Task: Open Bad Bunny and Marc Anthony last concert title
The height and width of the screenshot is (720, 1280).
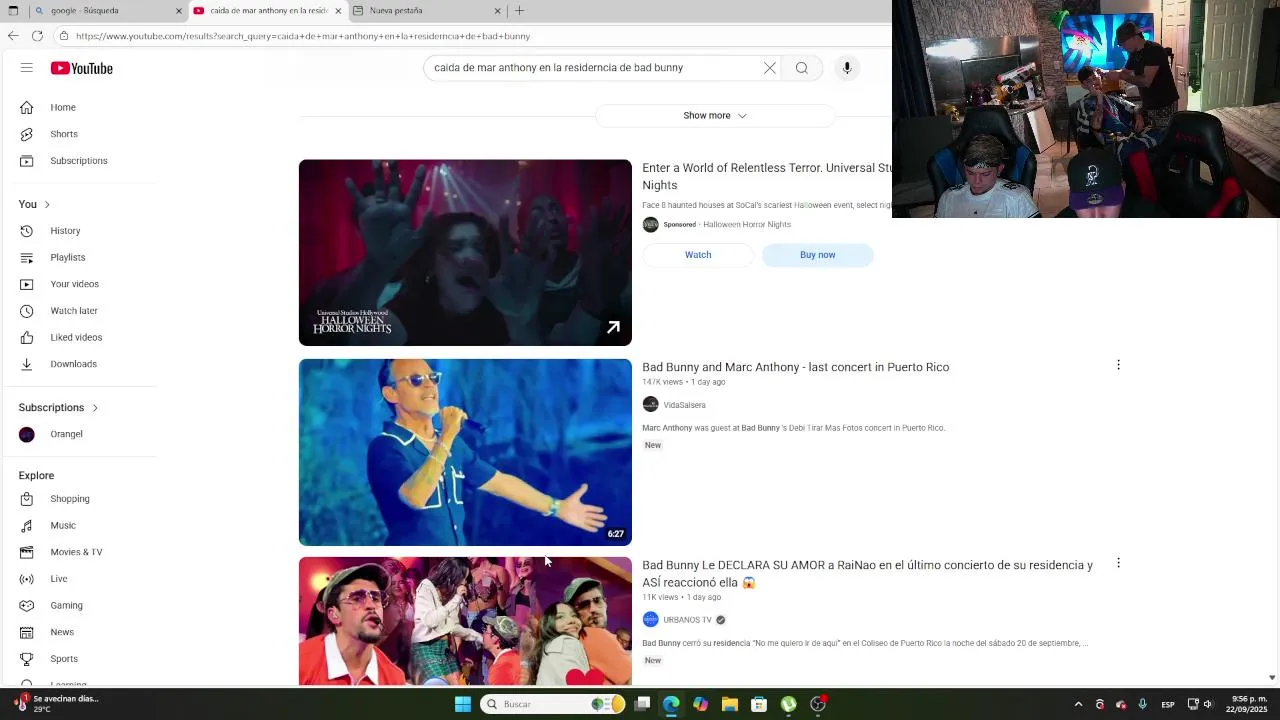Action: 795,367
